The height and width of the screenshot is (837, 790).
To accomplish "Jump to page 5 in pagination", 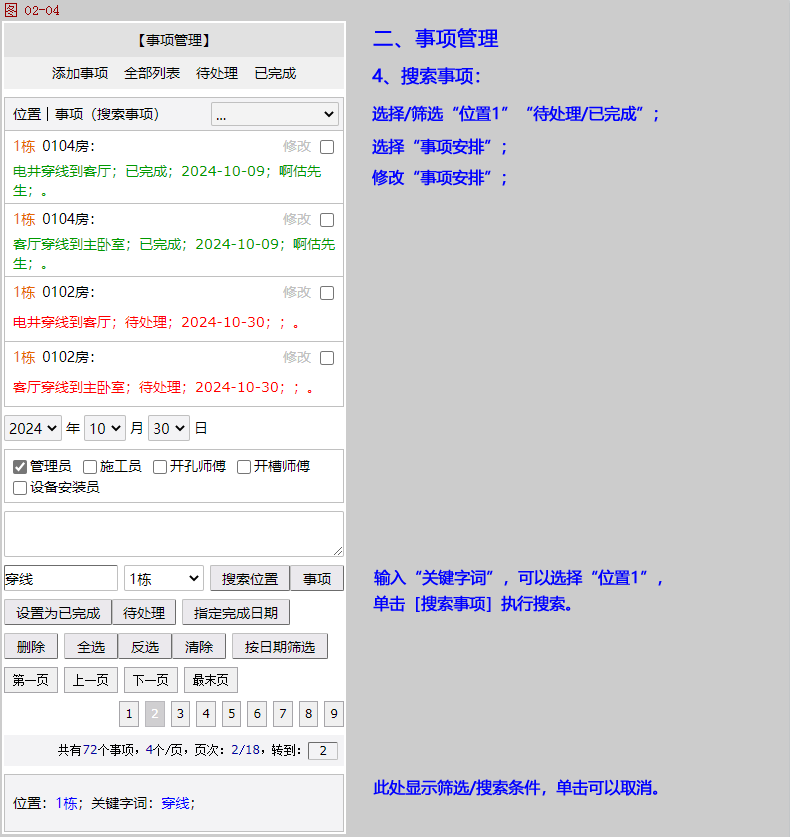I will pos(232,714).
